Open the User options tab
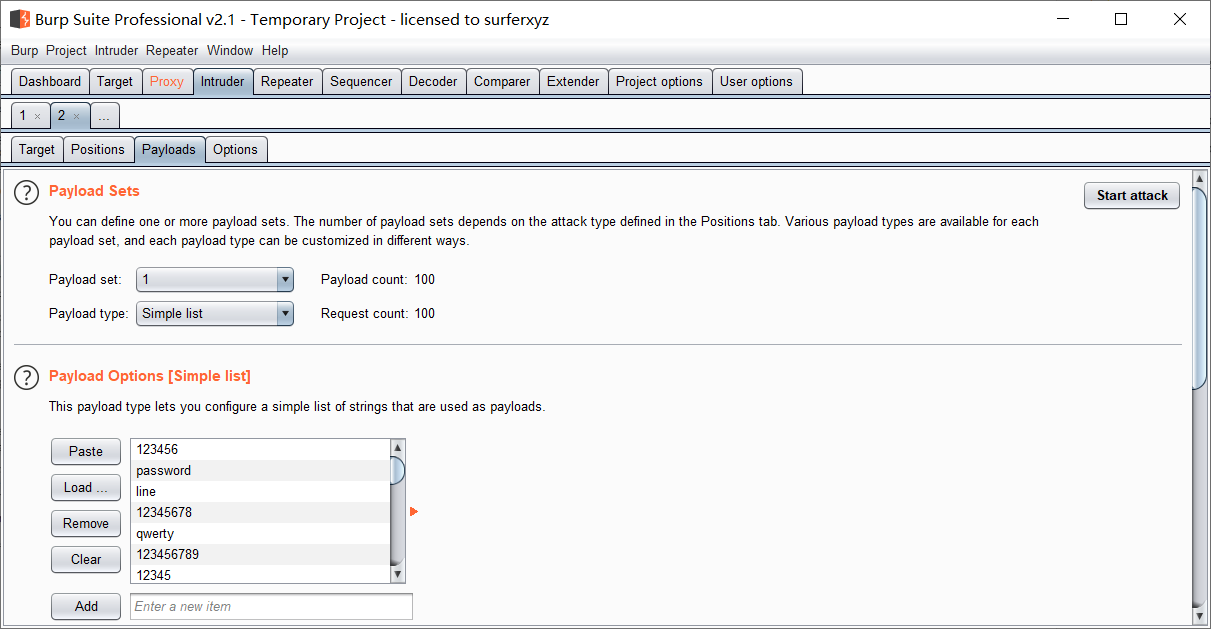The height and width of the screenshot is (629, 1211). tap(756, 82)
